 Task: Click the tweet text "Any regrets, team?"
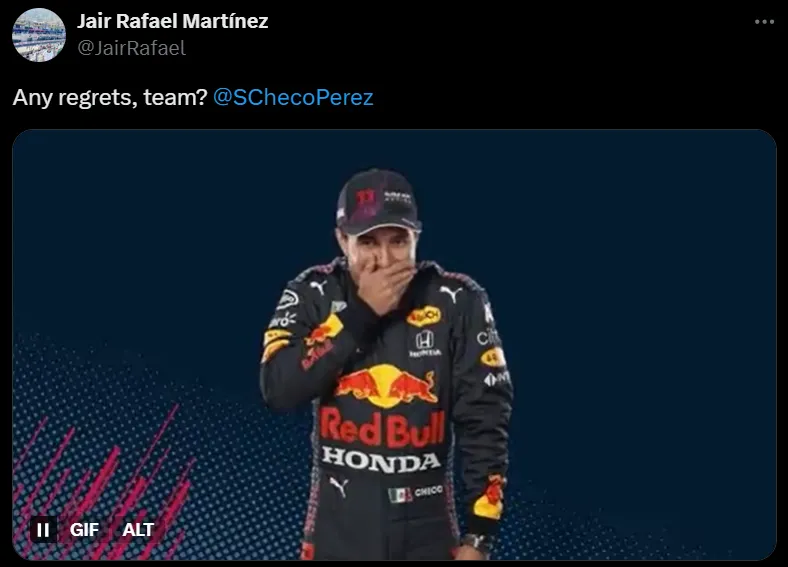tap(110, 98)
